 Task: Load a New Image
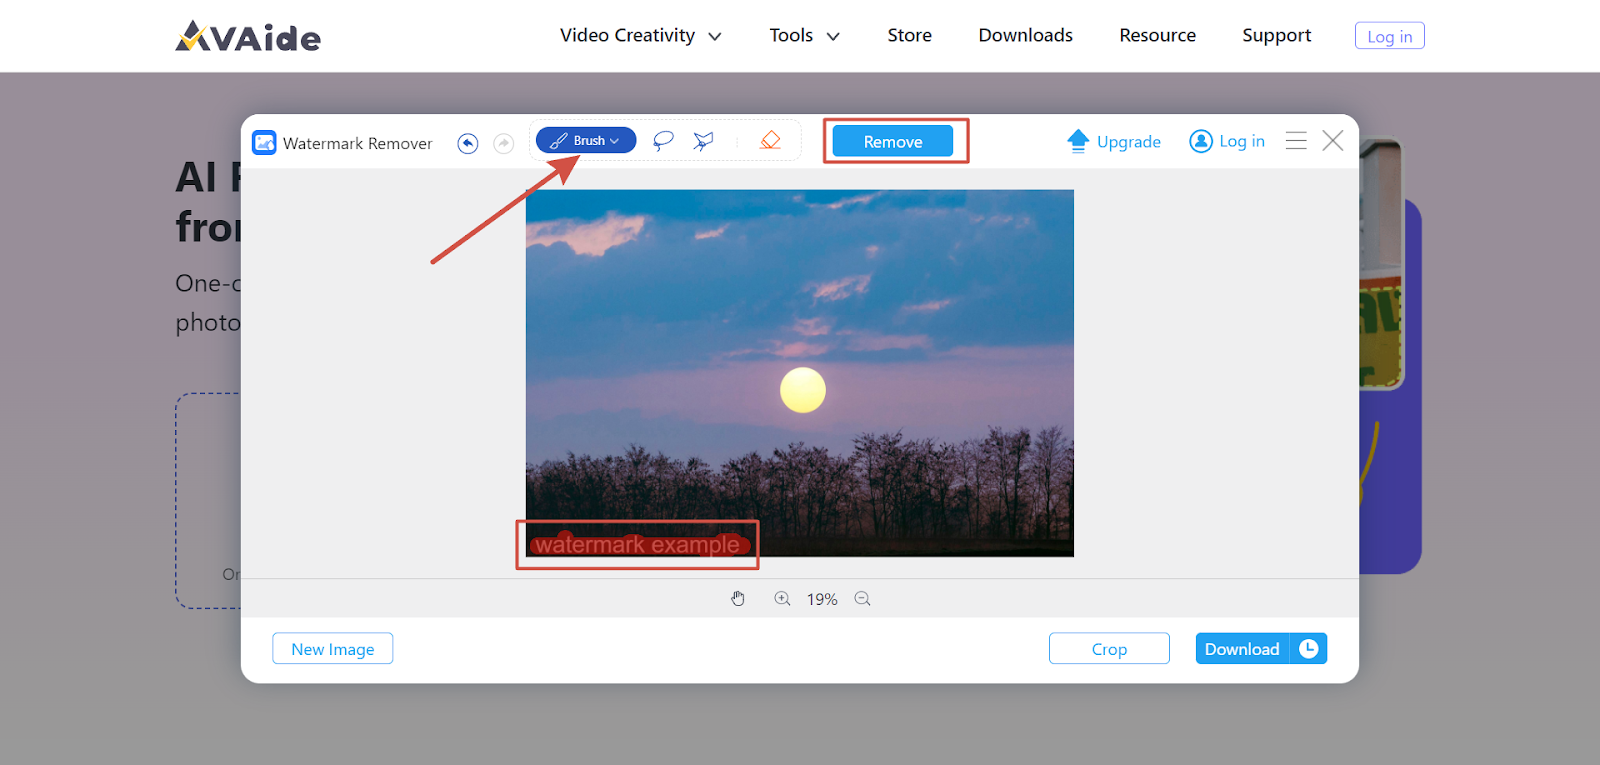[333, 649]
